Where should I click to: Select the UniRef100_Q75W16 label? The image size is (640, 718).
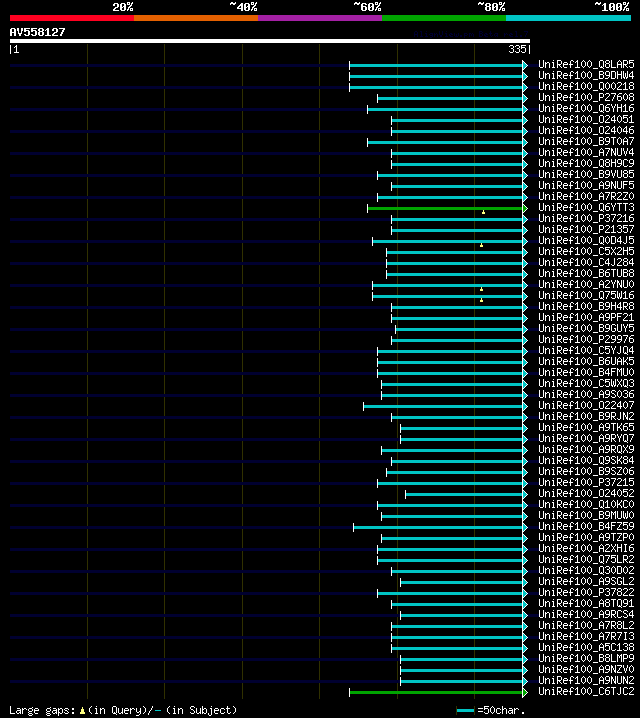click(586, 295)
